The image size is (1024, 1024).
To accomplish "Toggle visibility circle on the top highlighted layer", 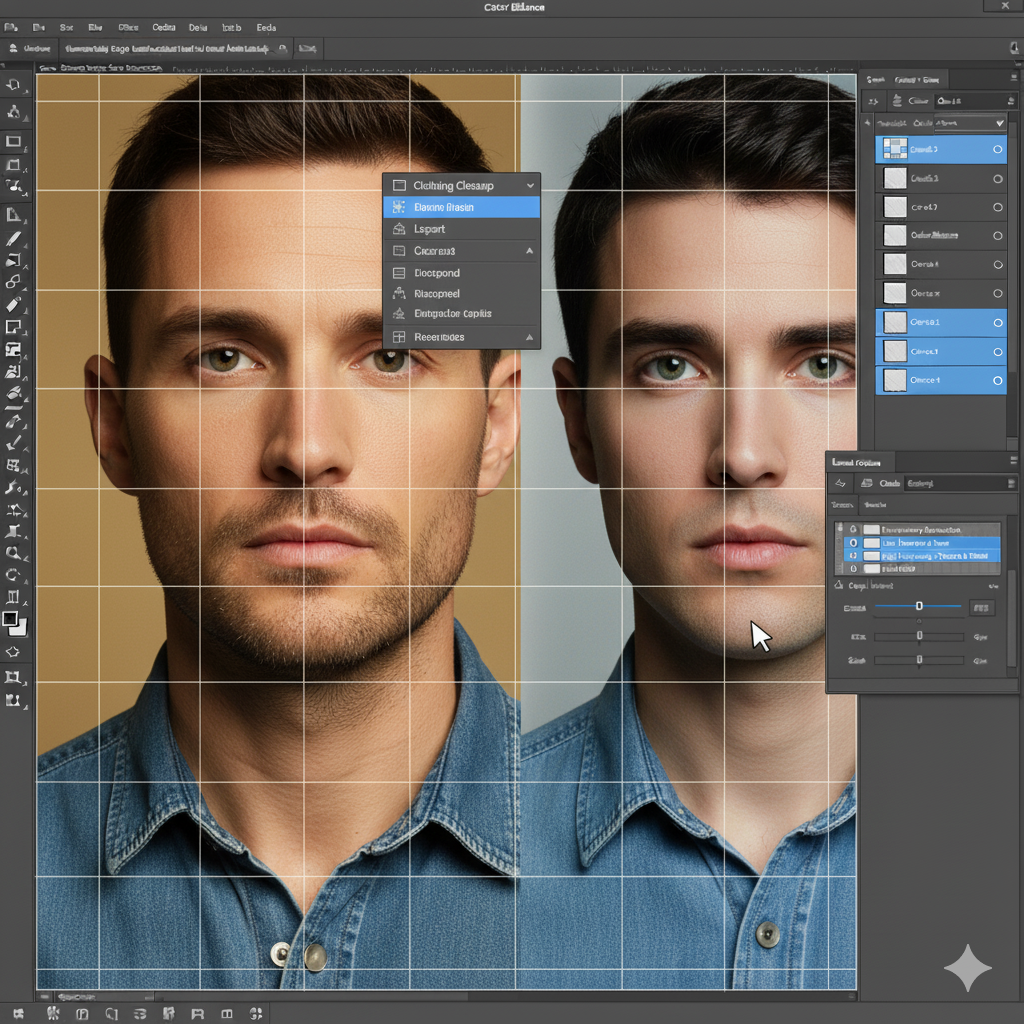I will click(997, 150).
